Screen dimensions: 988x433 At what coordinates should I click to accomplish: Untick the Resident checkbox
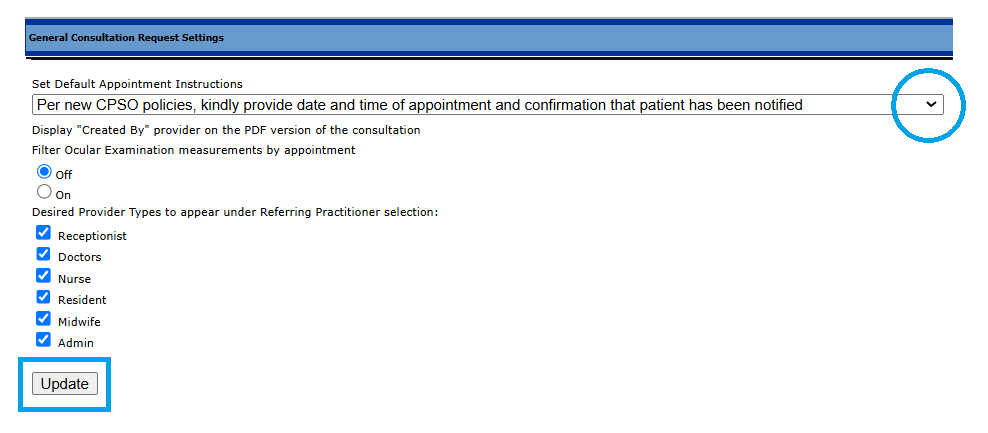[44, 297]
